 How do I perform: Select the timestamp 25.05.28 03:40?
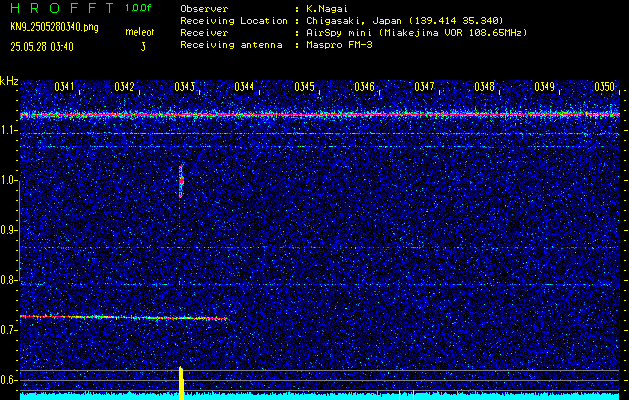[42, 47]
